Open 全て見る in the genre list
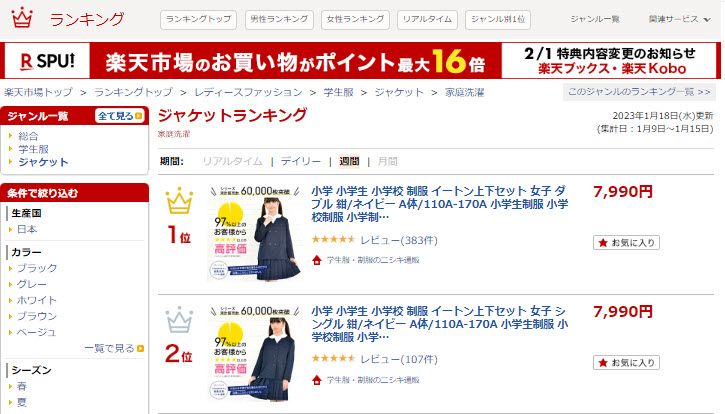This screenshot has height=414, width=725. (120, 116)
